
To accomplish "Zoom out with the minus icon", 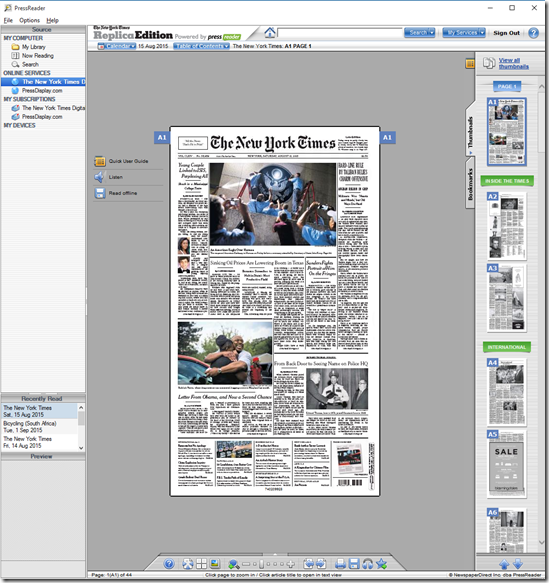I will click(x=246, y=564).
